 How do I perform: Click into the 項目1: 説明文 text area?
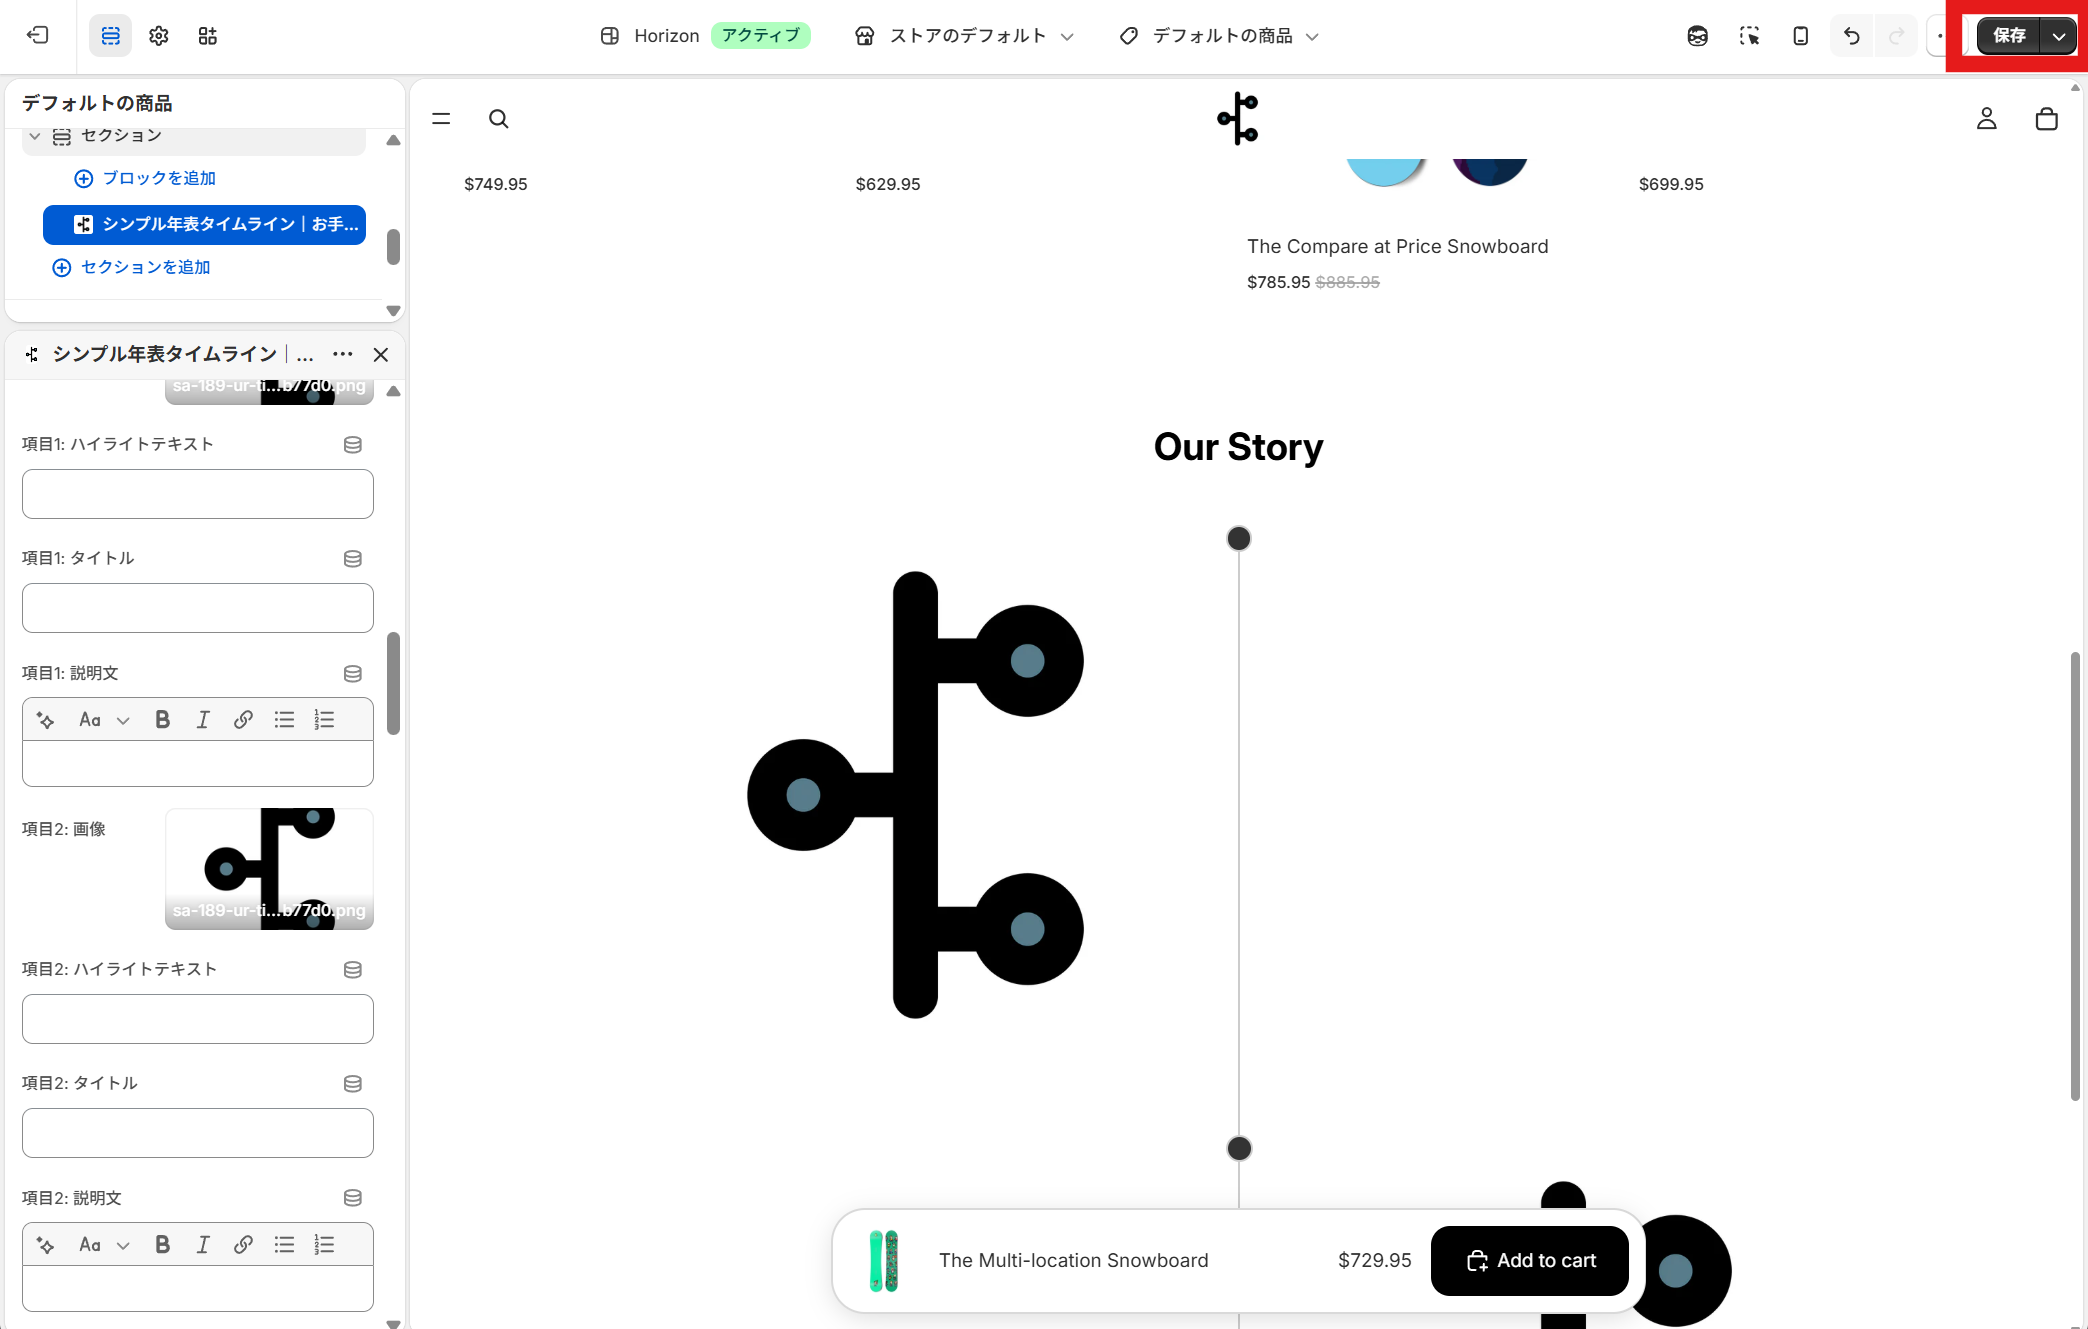[x=198, y=764]
